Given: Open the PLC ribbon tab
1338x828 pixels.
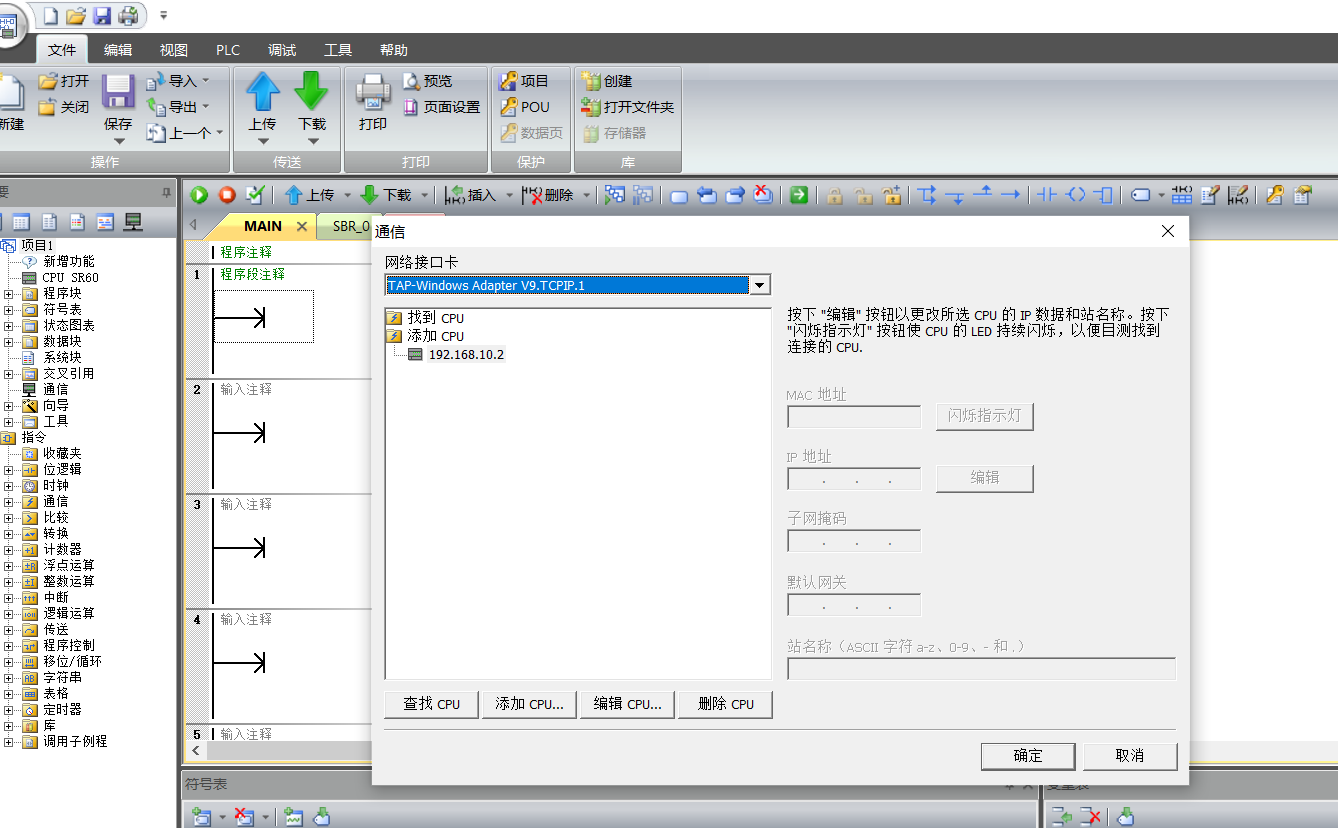Looking at the screenshot, I should pyautogui.click(x=227, y=50).
